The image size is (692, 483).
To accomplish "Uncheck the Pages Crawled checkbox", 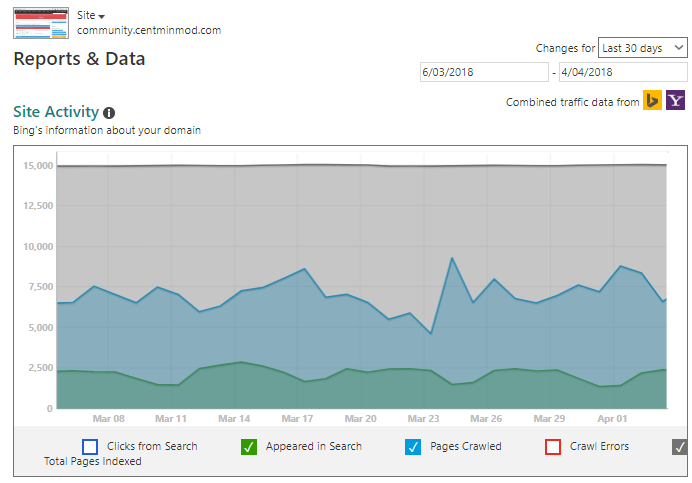I will [x=413, y=446].
